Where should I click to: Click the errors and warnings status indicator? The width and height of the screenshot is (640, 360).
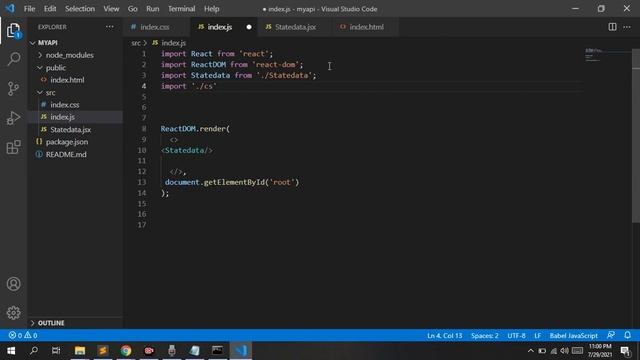[x=23, y=336]
